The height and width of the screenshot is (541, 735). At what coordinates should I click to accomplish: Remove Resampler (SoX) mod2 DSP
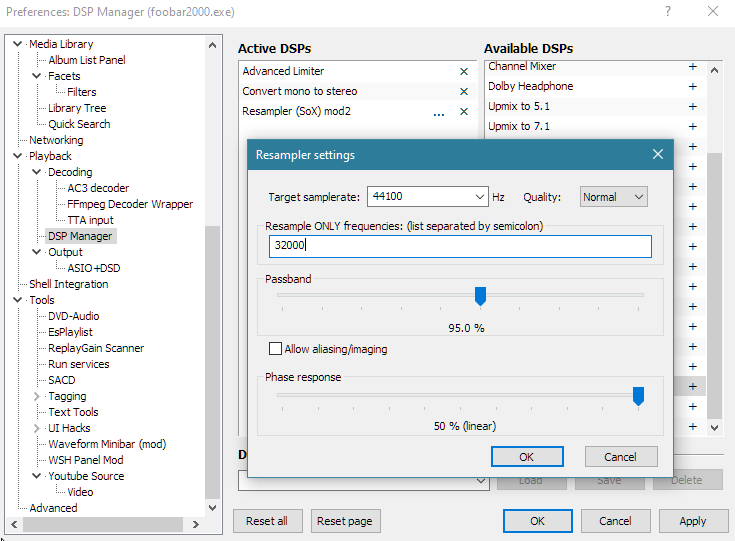(x=463, y=112)
